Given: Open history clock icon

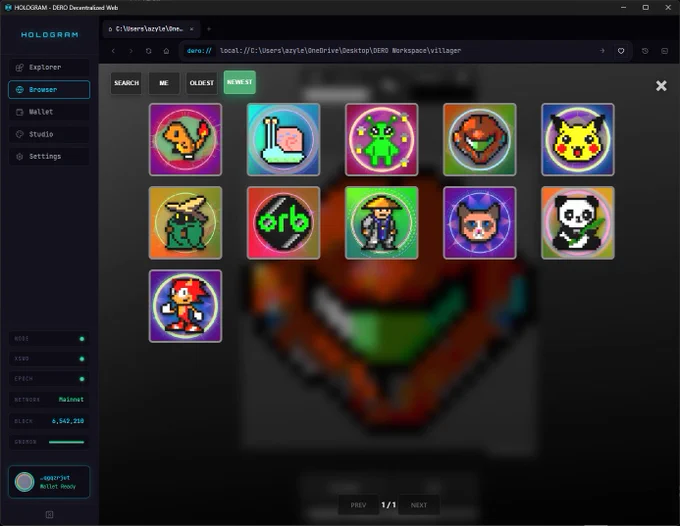Looking at the screenshot, I should pyautogui.click(x=645, y=51).
